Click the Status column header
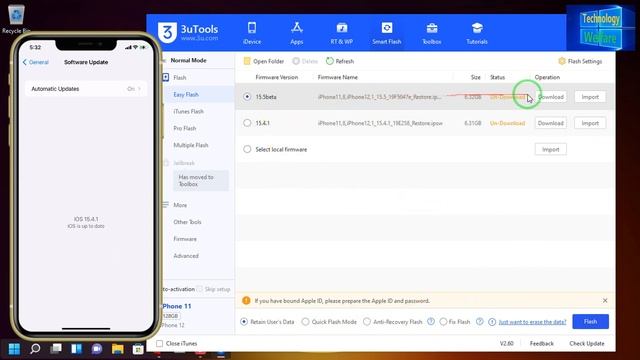 pos(497,77)
